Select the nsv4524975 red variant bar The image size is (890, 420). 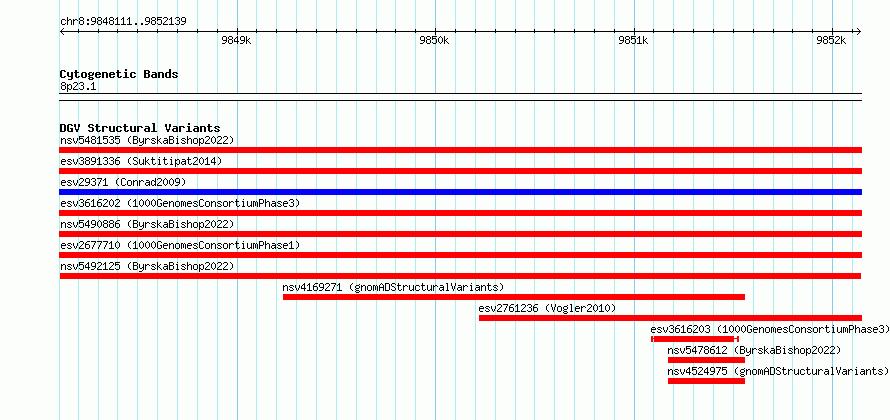tap(706, 381)
